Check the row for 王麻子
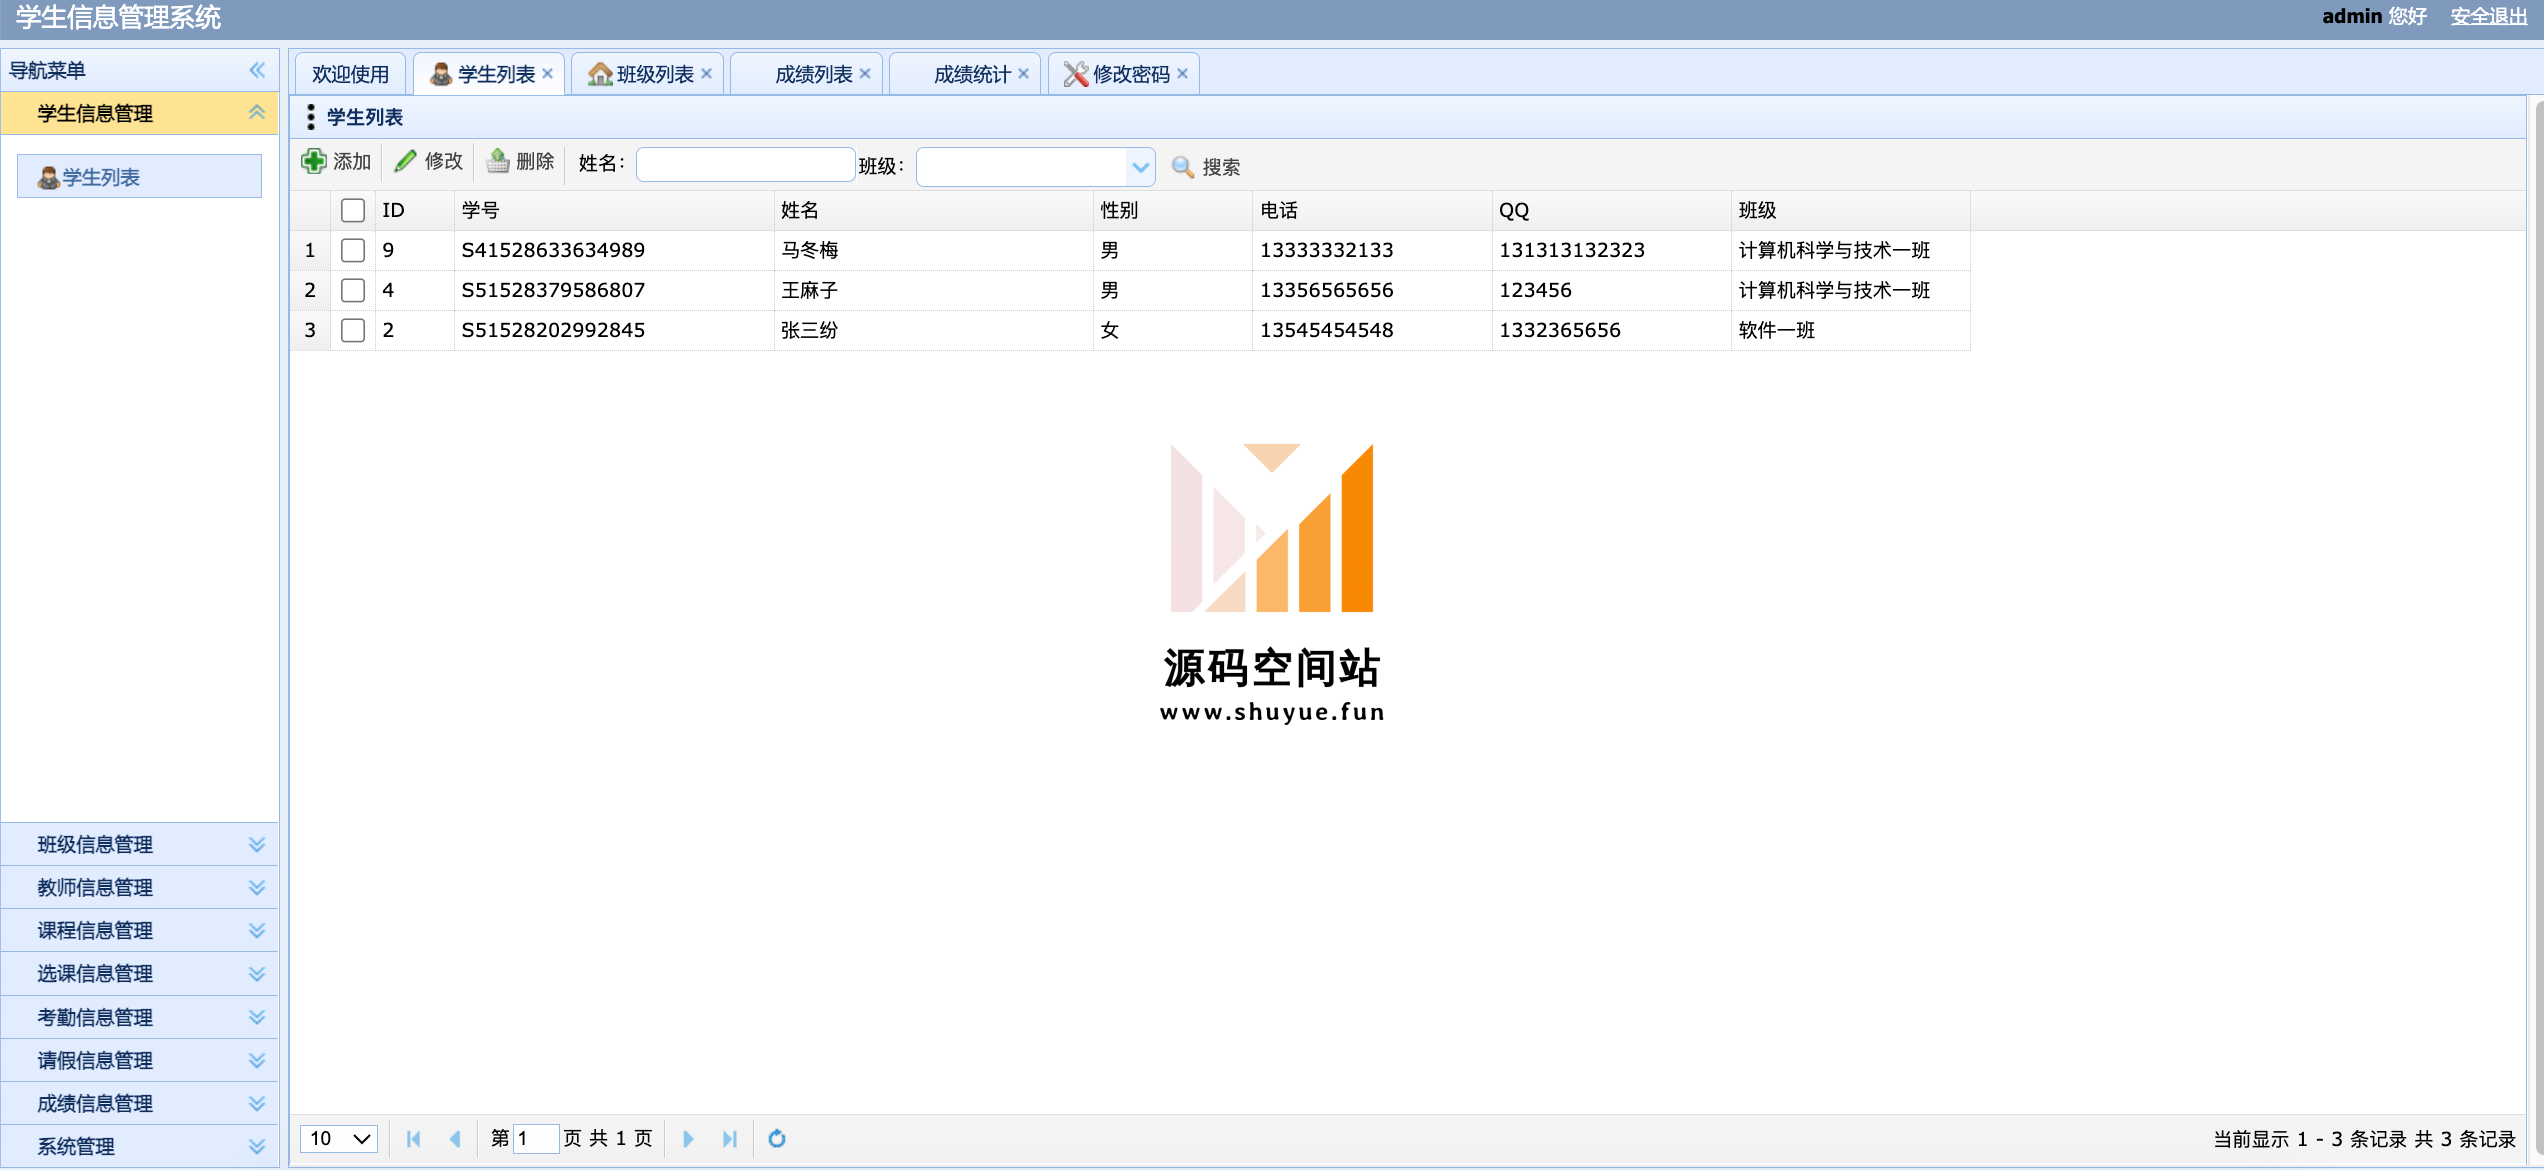The image size is (2544, 1170). (353, 290)
